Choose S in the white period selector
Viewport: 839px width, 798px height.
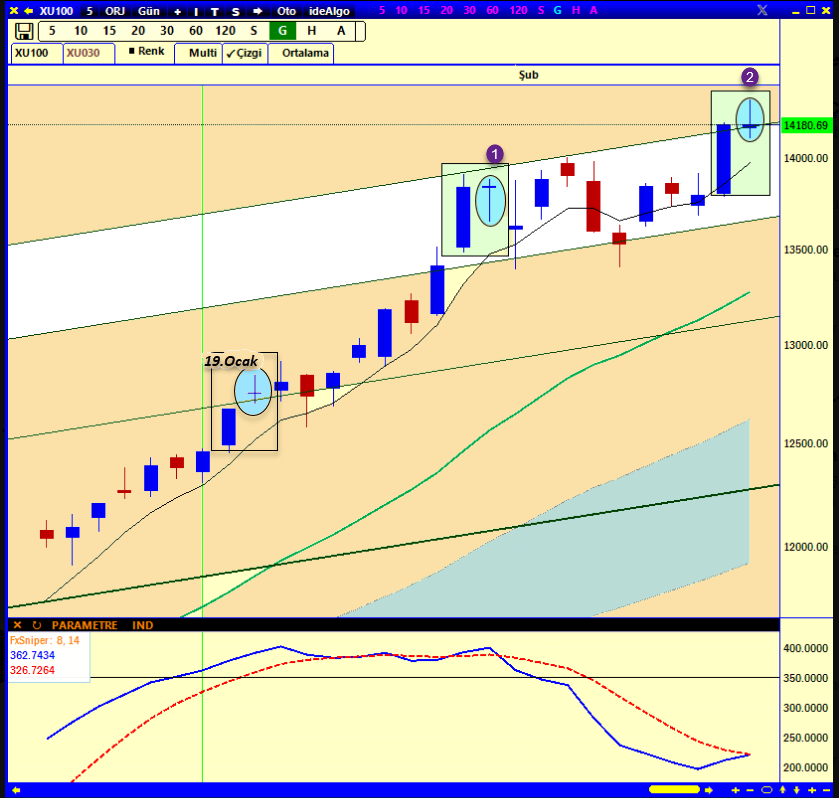[x=254, y=31]
